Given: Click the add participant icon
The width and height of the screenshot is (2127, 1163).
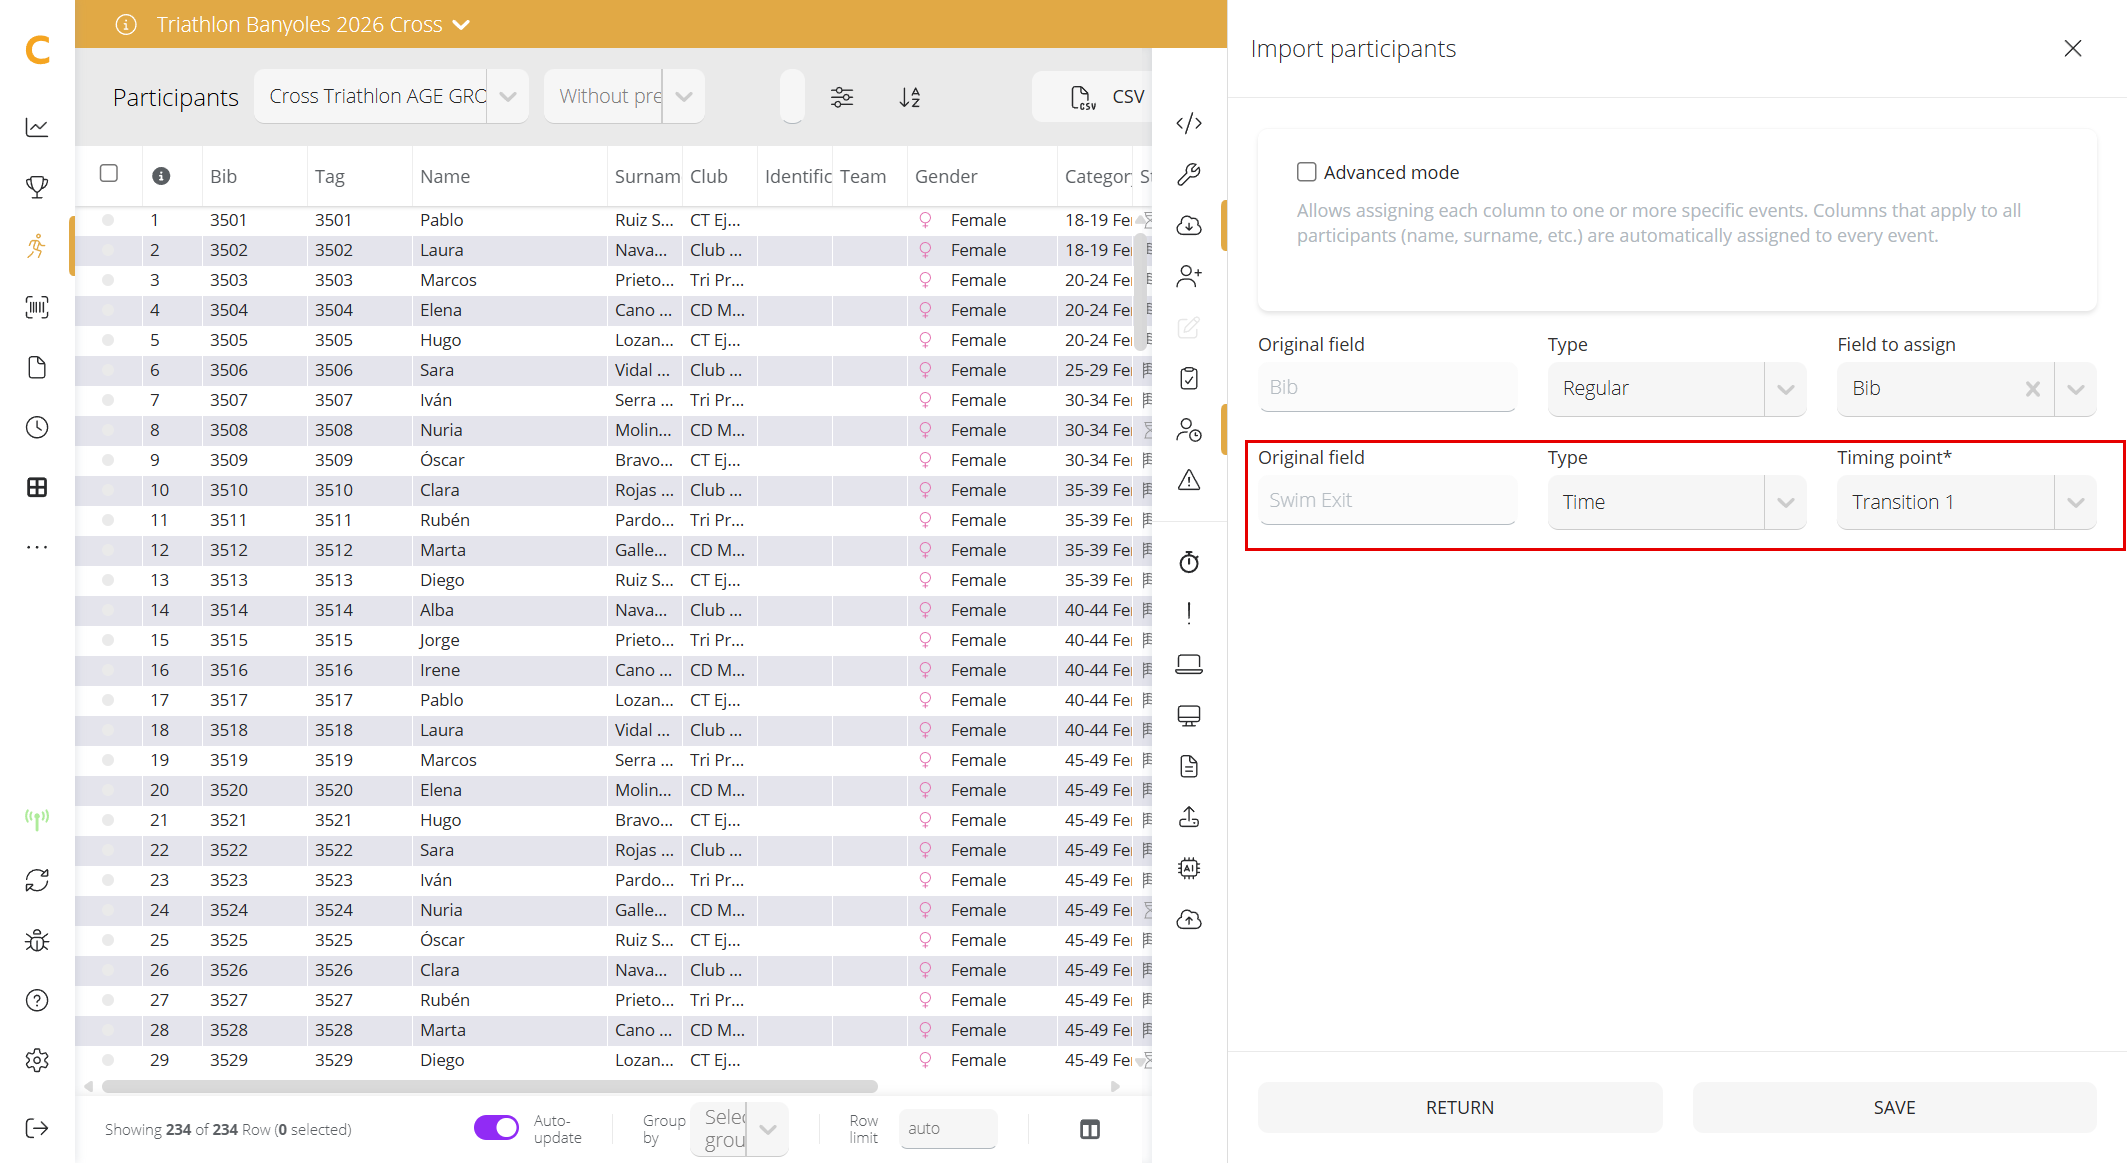Looking at the screenshot, I should pyautogui.click(x=1189, y=276).
